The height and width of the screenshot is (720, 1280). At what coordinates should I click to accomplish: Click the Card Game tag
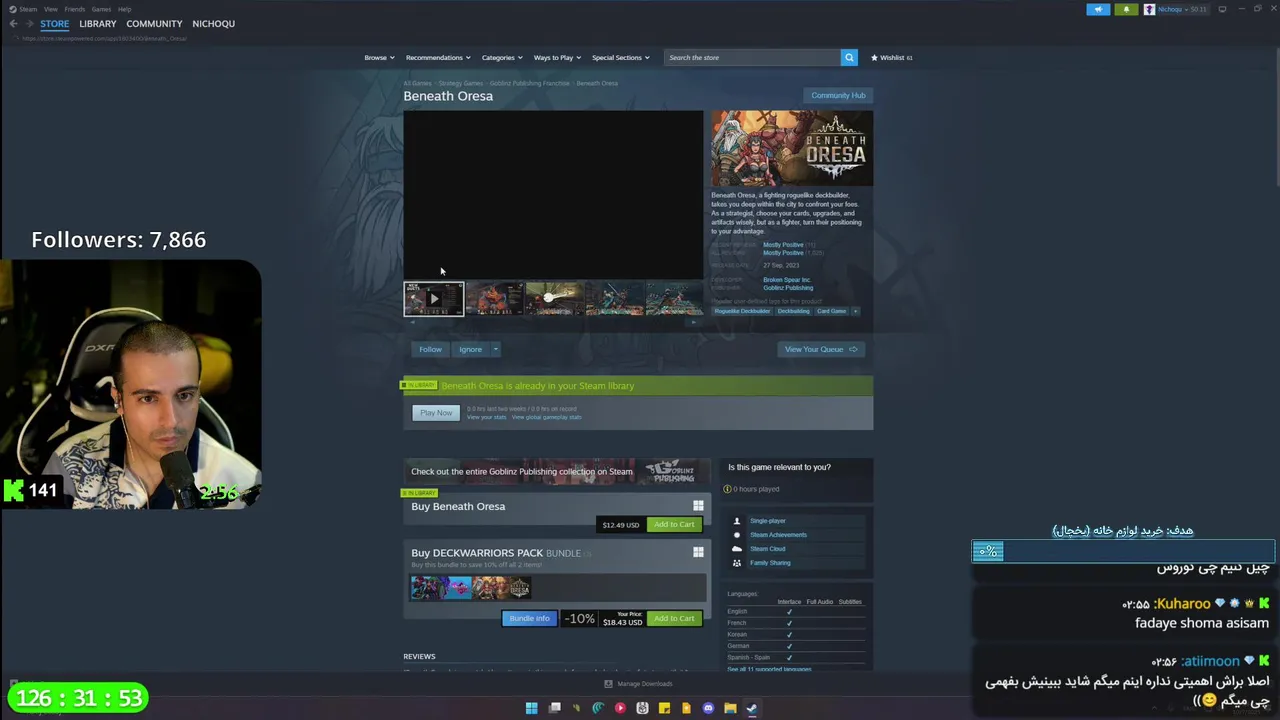click(831, 311)
